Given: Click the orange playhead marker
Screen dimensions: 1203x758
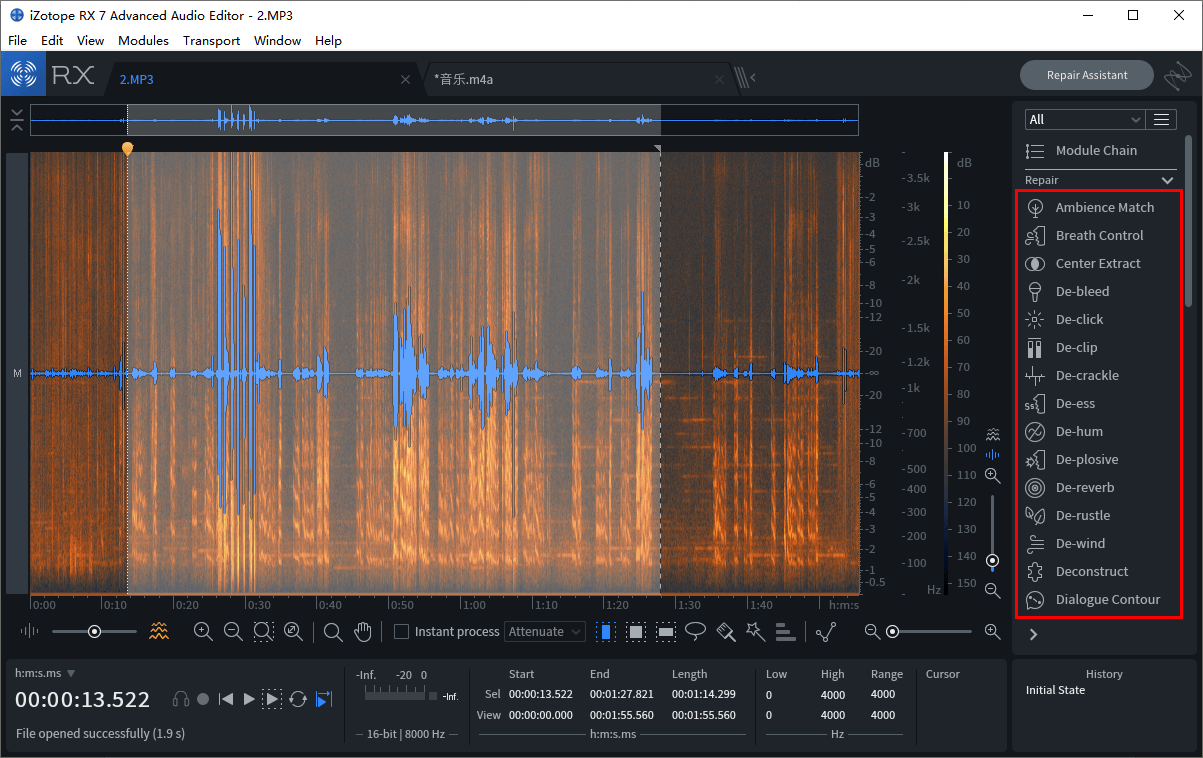Looking at the screenshot, I should click(x=127, y=148).
